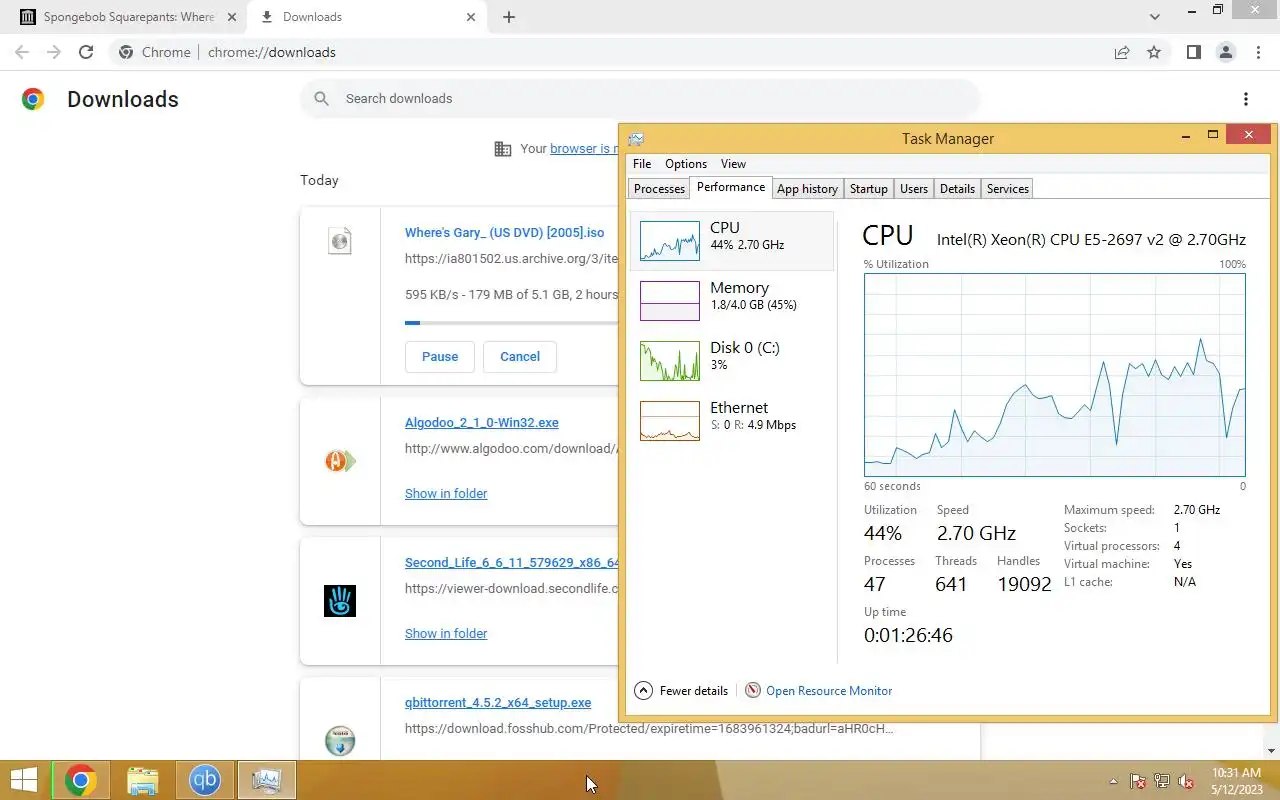Click Task Manager taskbar icon
The width and height of the screenshot is (1280, 800).
click(266, 780)
